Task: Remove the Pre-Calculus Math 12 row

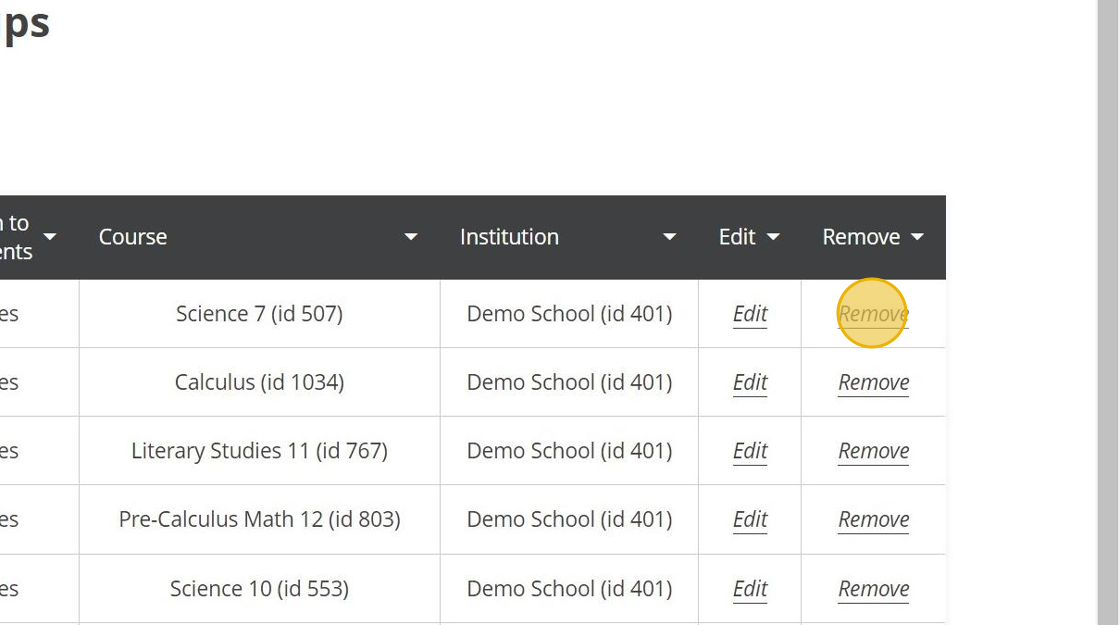Action: click(x=873, y=519)
